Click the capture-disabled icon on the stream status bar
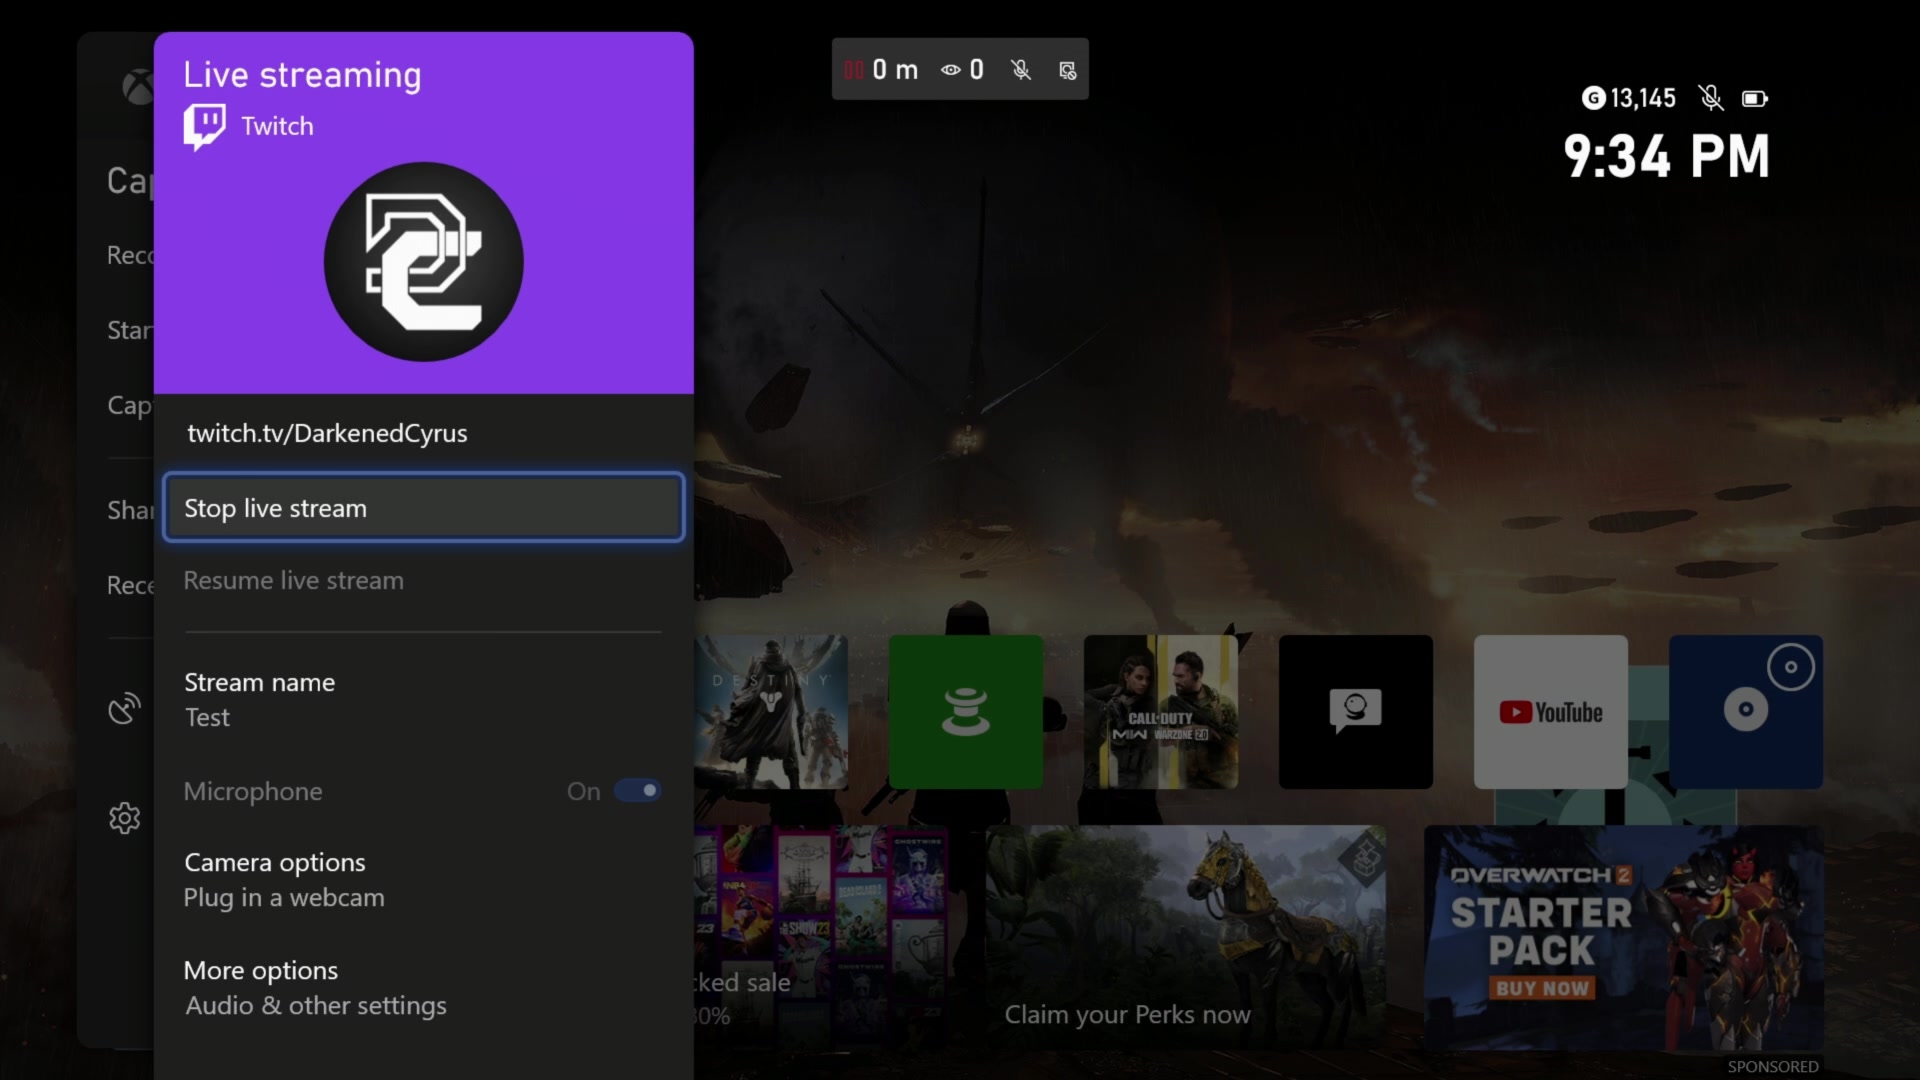1920x1080 pixels. [1067, 69]
